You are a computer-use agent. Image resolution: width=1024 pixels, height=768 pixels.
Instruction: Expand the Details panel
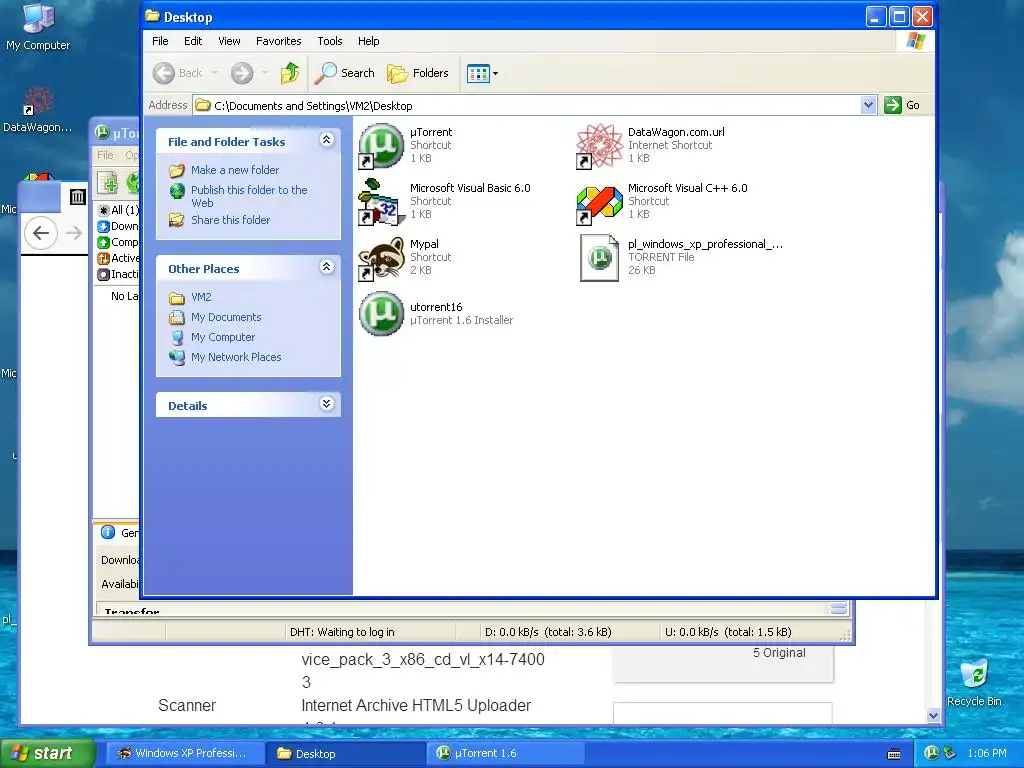pyautogui.click(x=327, y=404)
